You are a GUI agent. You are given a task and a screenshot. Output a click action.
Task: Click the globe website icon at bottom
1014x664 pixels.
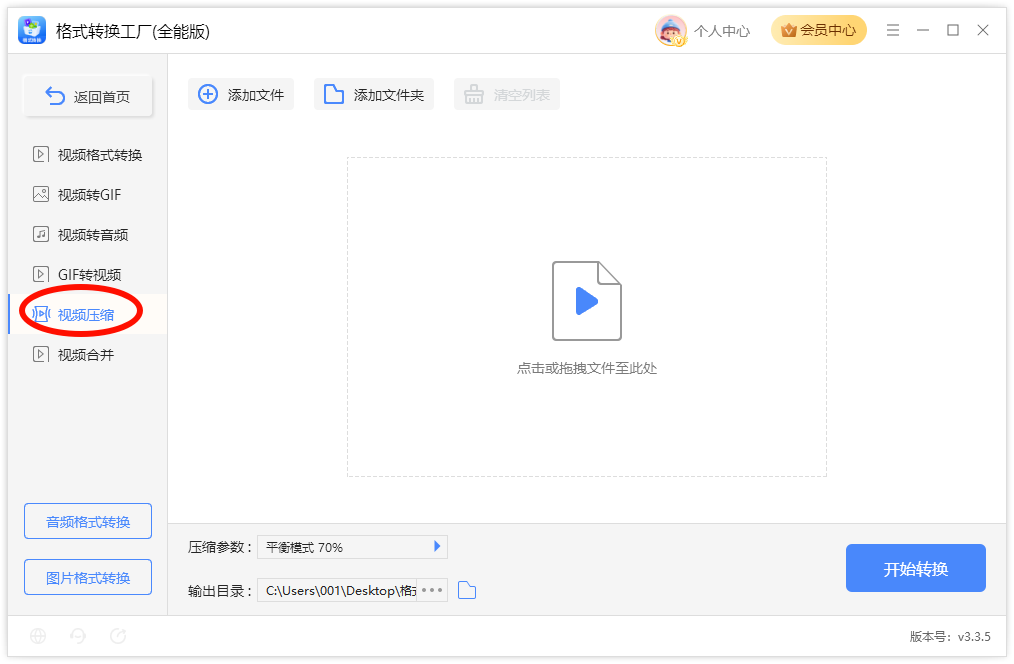[x=38, y=636]
